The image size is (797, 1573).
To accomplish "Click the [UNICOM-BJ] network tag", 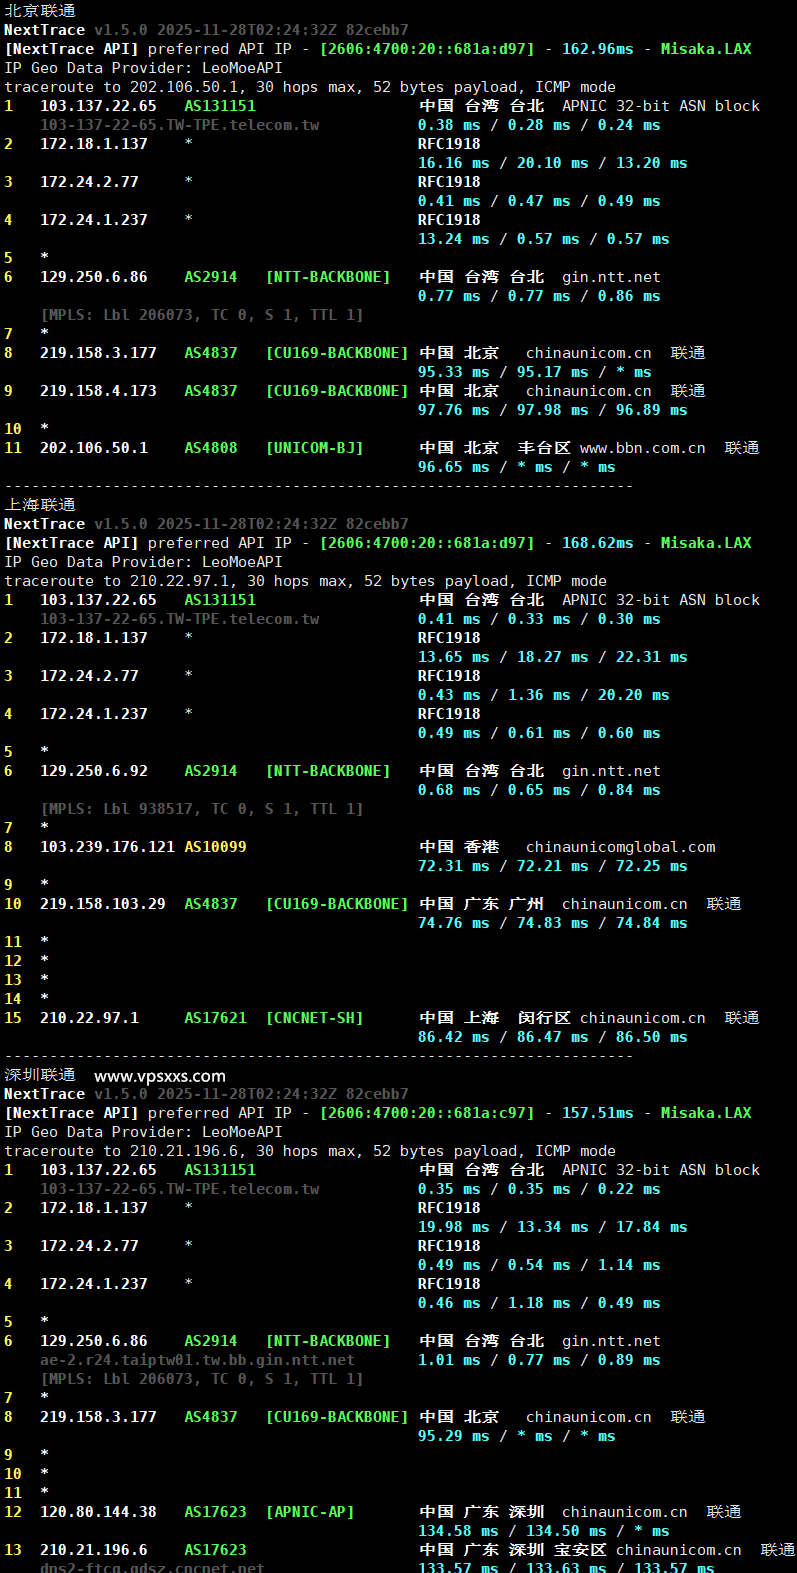I will coord(314,448).
